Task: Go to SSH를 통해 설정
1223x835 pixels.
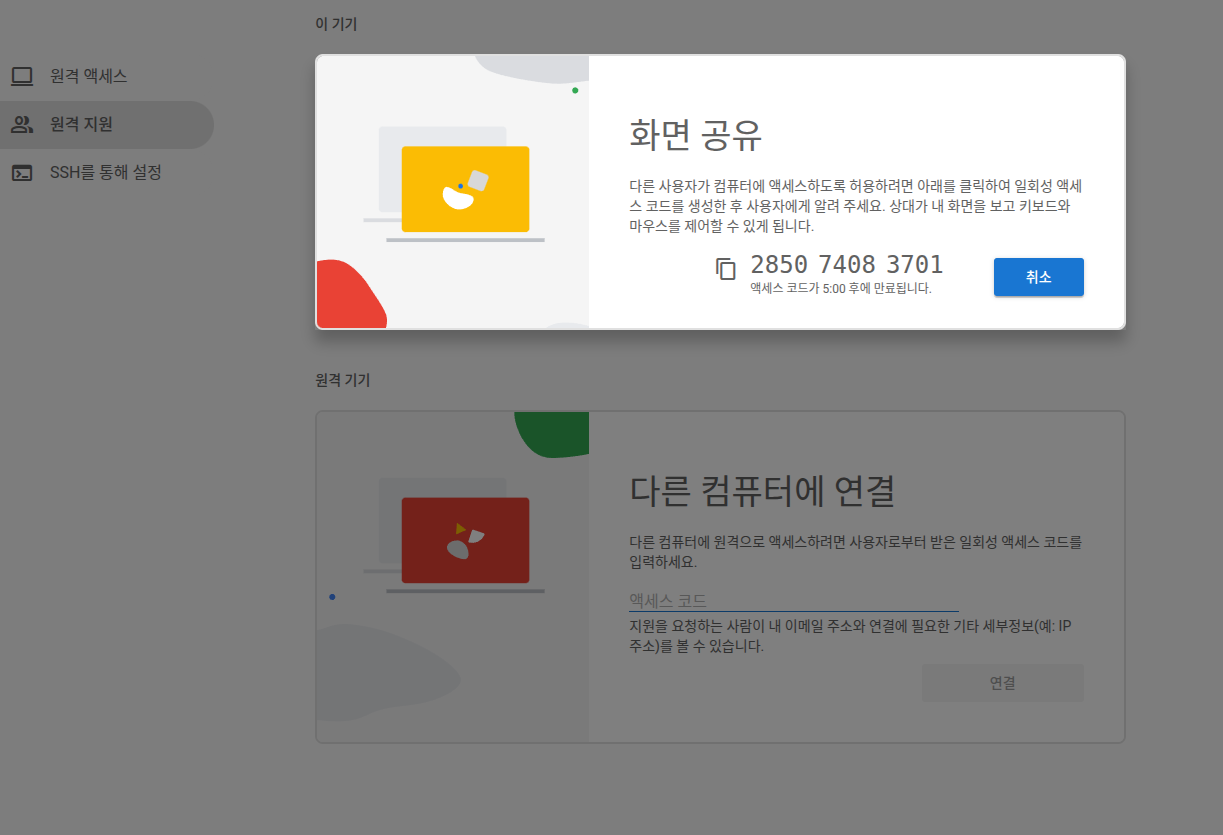Action: [107, 173]
